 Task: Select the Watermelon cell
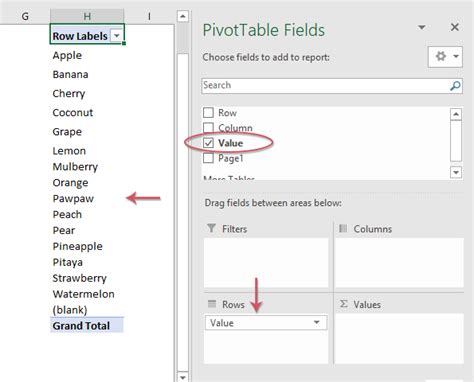(x=87, y=294)
